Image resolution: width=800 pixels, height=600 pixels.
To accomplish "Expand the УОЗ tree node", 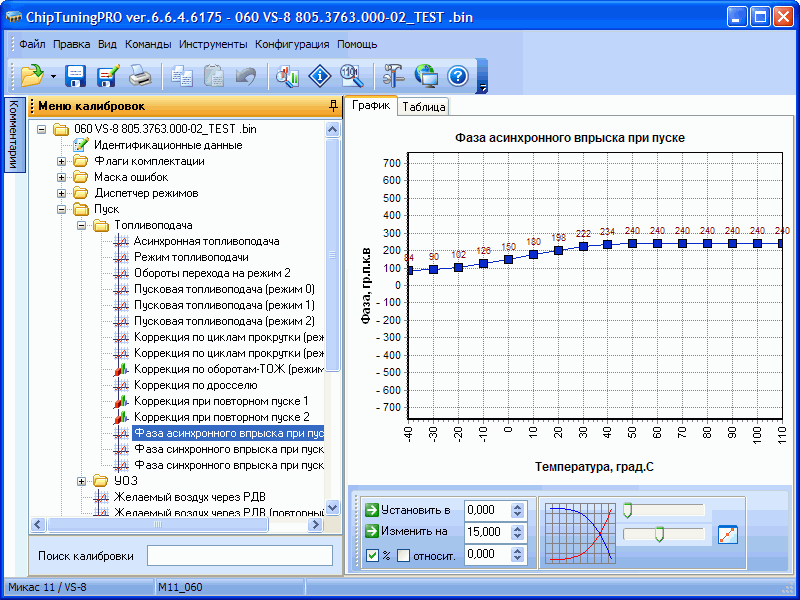I will pos(82,481).
